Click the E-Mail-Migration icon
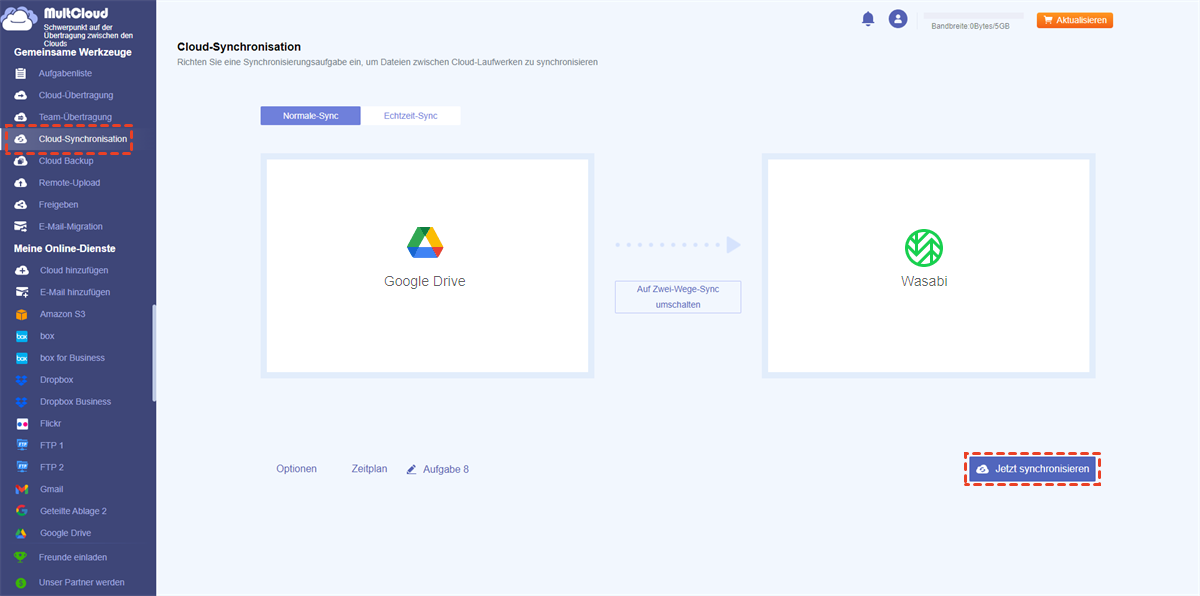 [21, 227]
